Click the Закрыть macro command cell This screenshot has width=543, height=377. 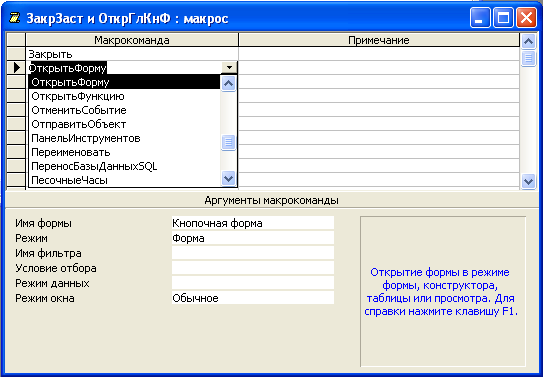(132, 54)
